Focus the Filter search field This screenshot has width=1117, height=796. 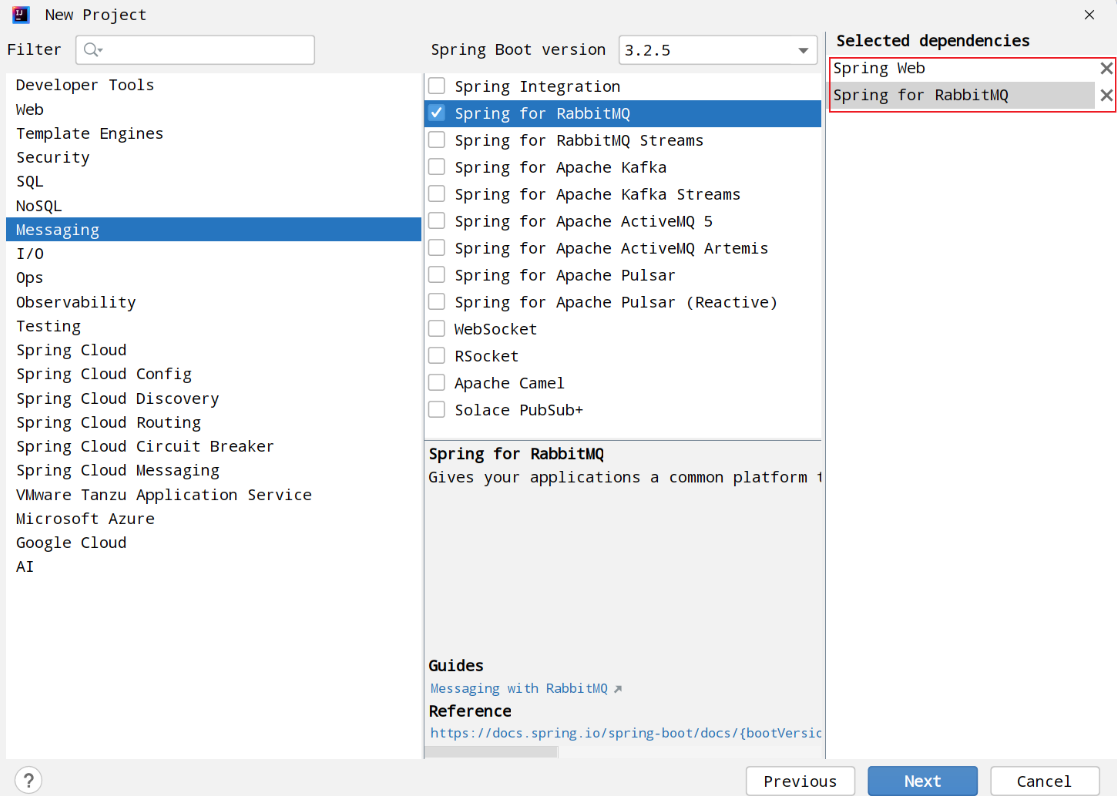point(195,50)
